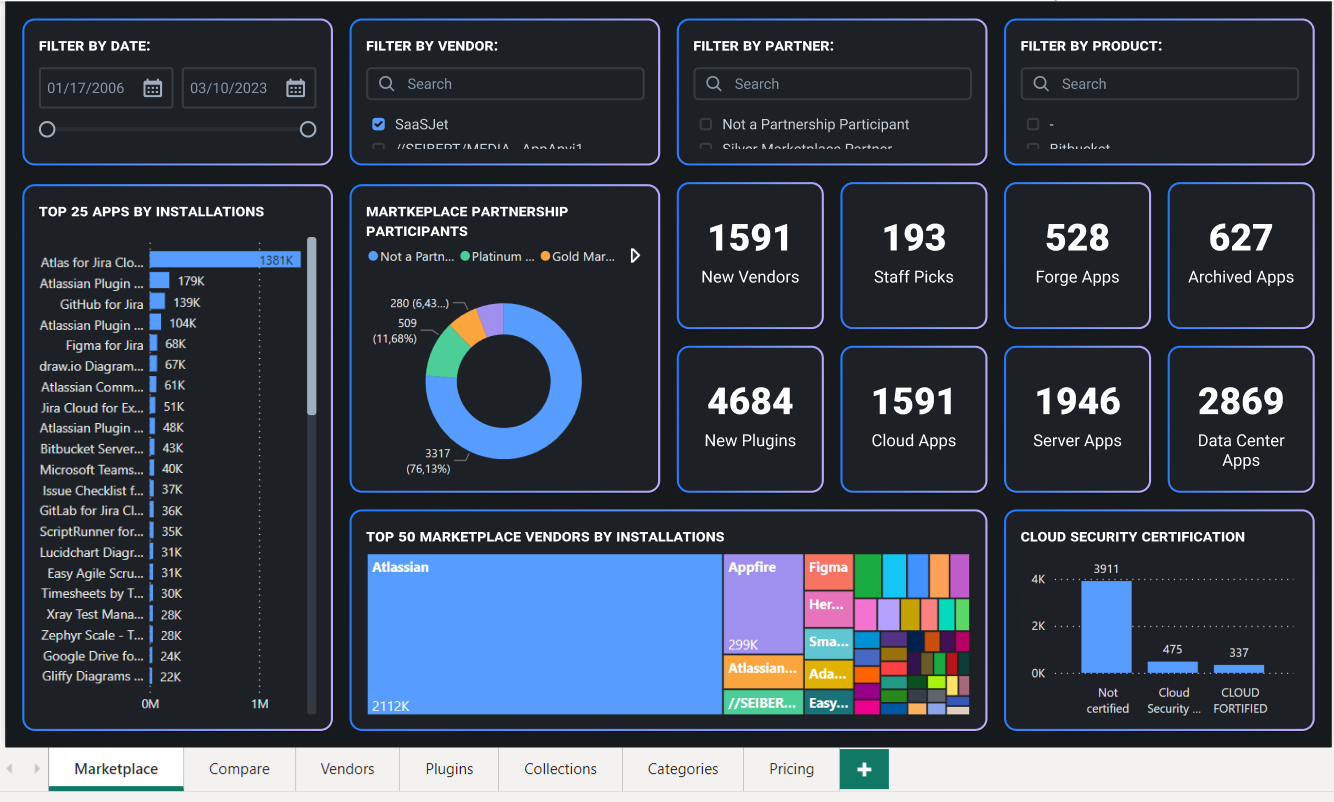Select the 193 Staff Picks card
Screen dimensions: 1334x802
pos(914,255)
